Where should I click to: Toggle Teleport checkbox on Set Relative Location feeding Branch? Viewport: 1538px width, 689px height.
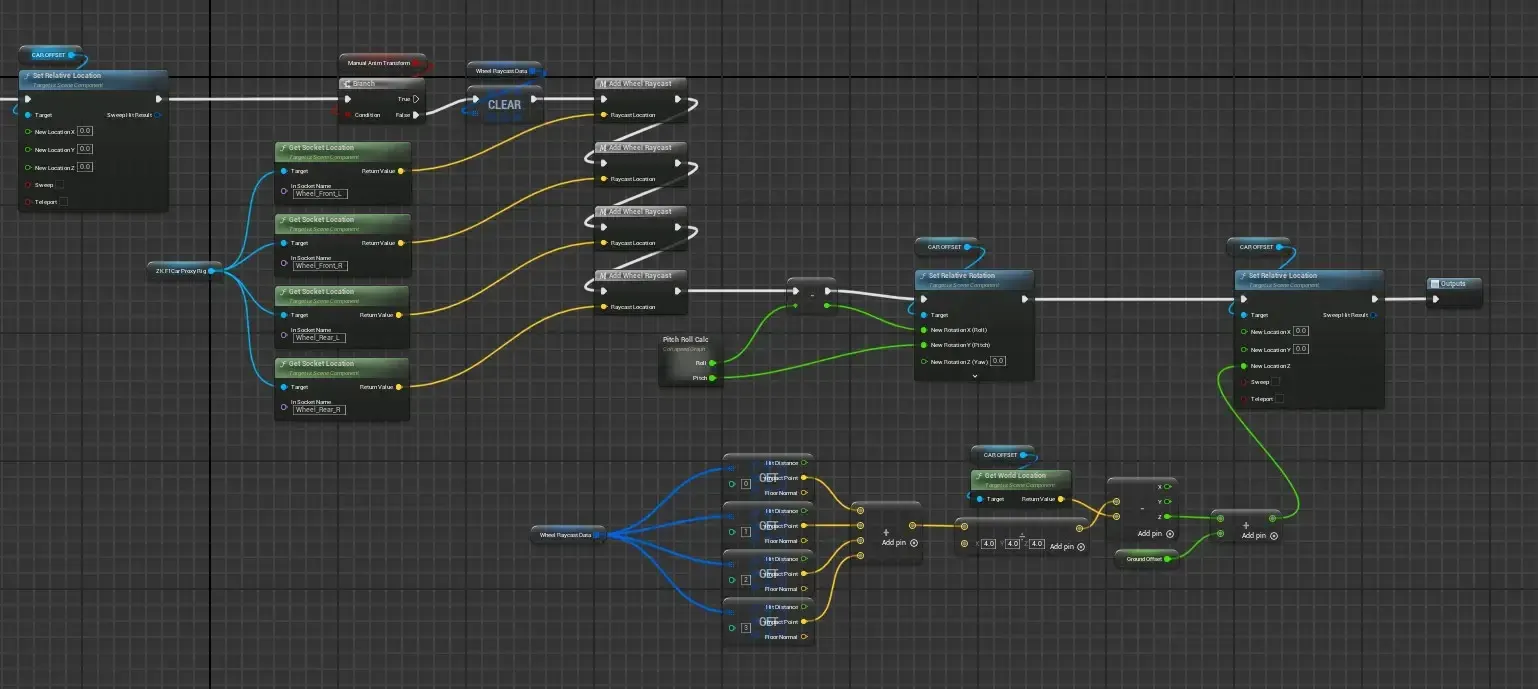point(64,202)
